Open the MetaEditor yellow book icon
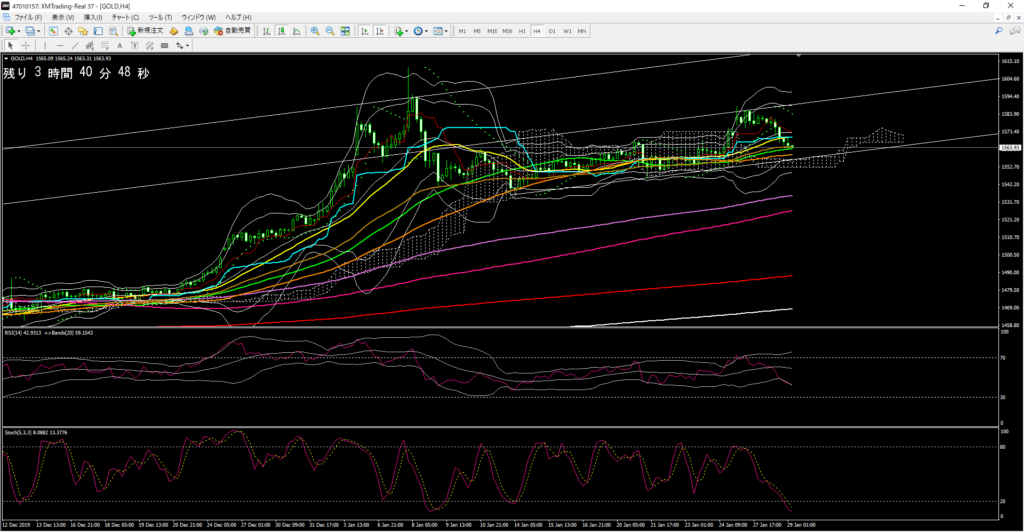 pyautogui.click(x=174, y=31)
